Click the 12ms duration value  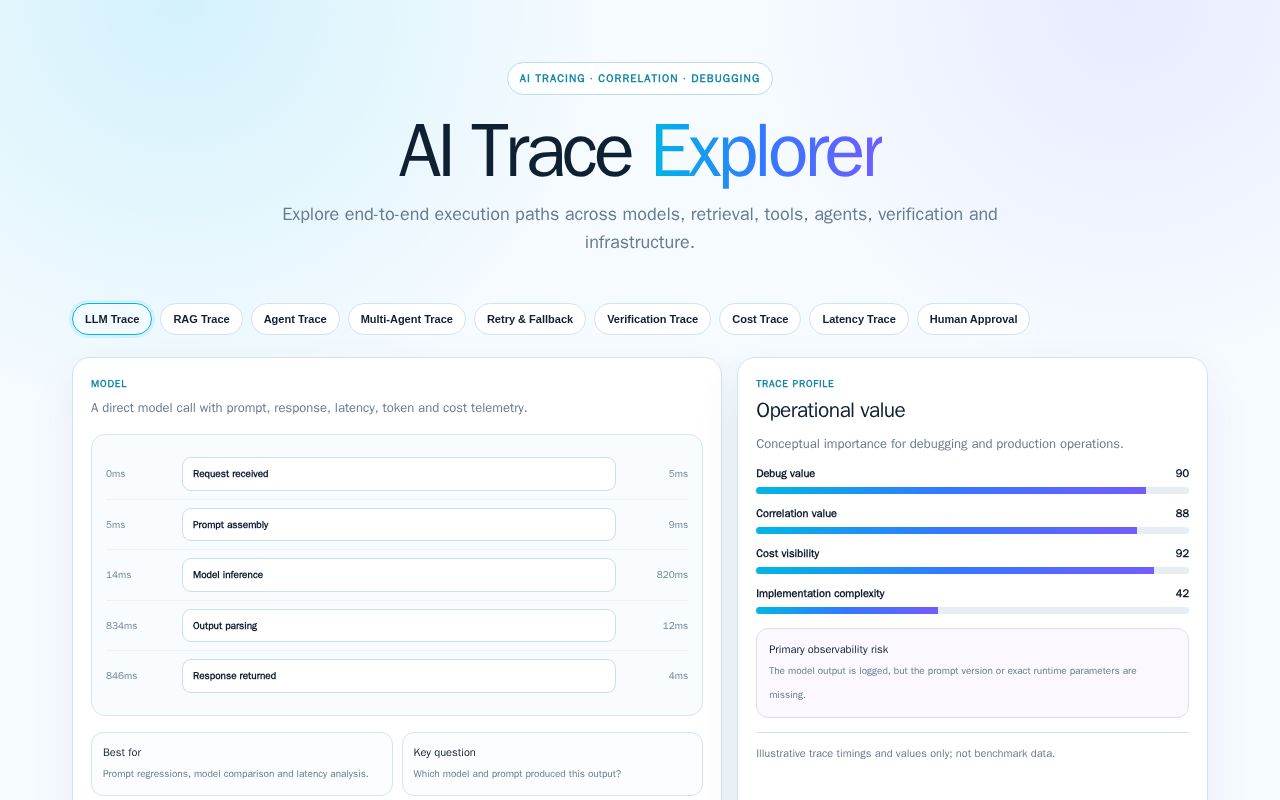(675, 626)
